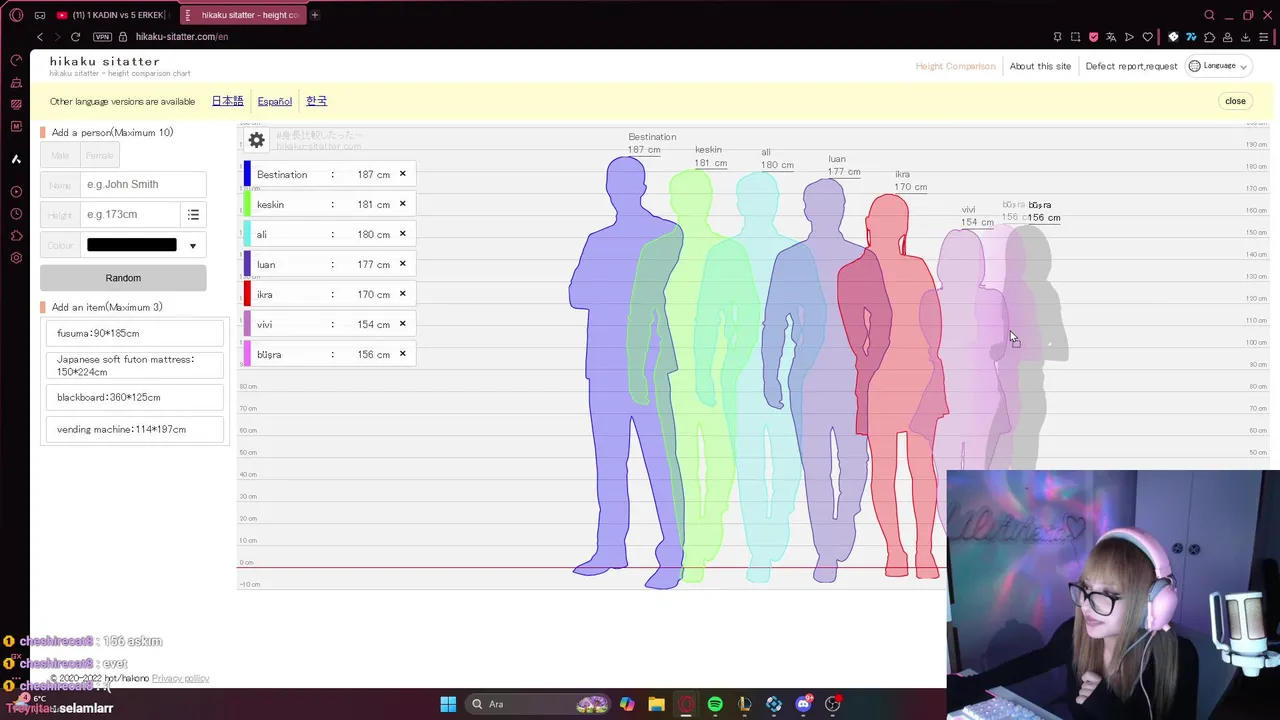Screen dimensions: 1280x720
Task: Open the Windows Start menu
Action: 448,704
